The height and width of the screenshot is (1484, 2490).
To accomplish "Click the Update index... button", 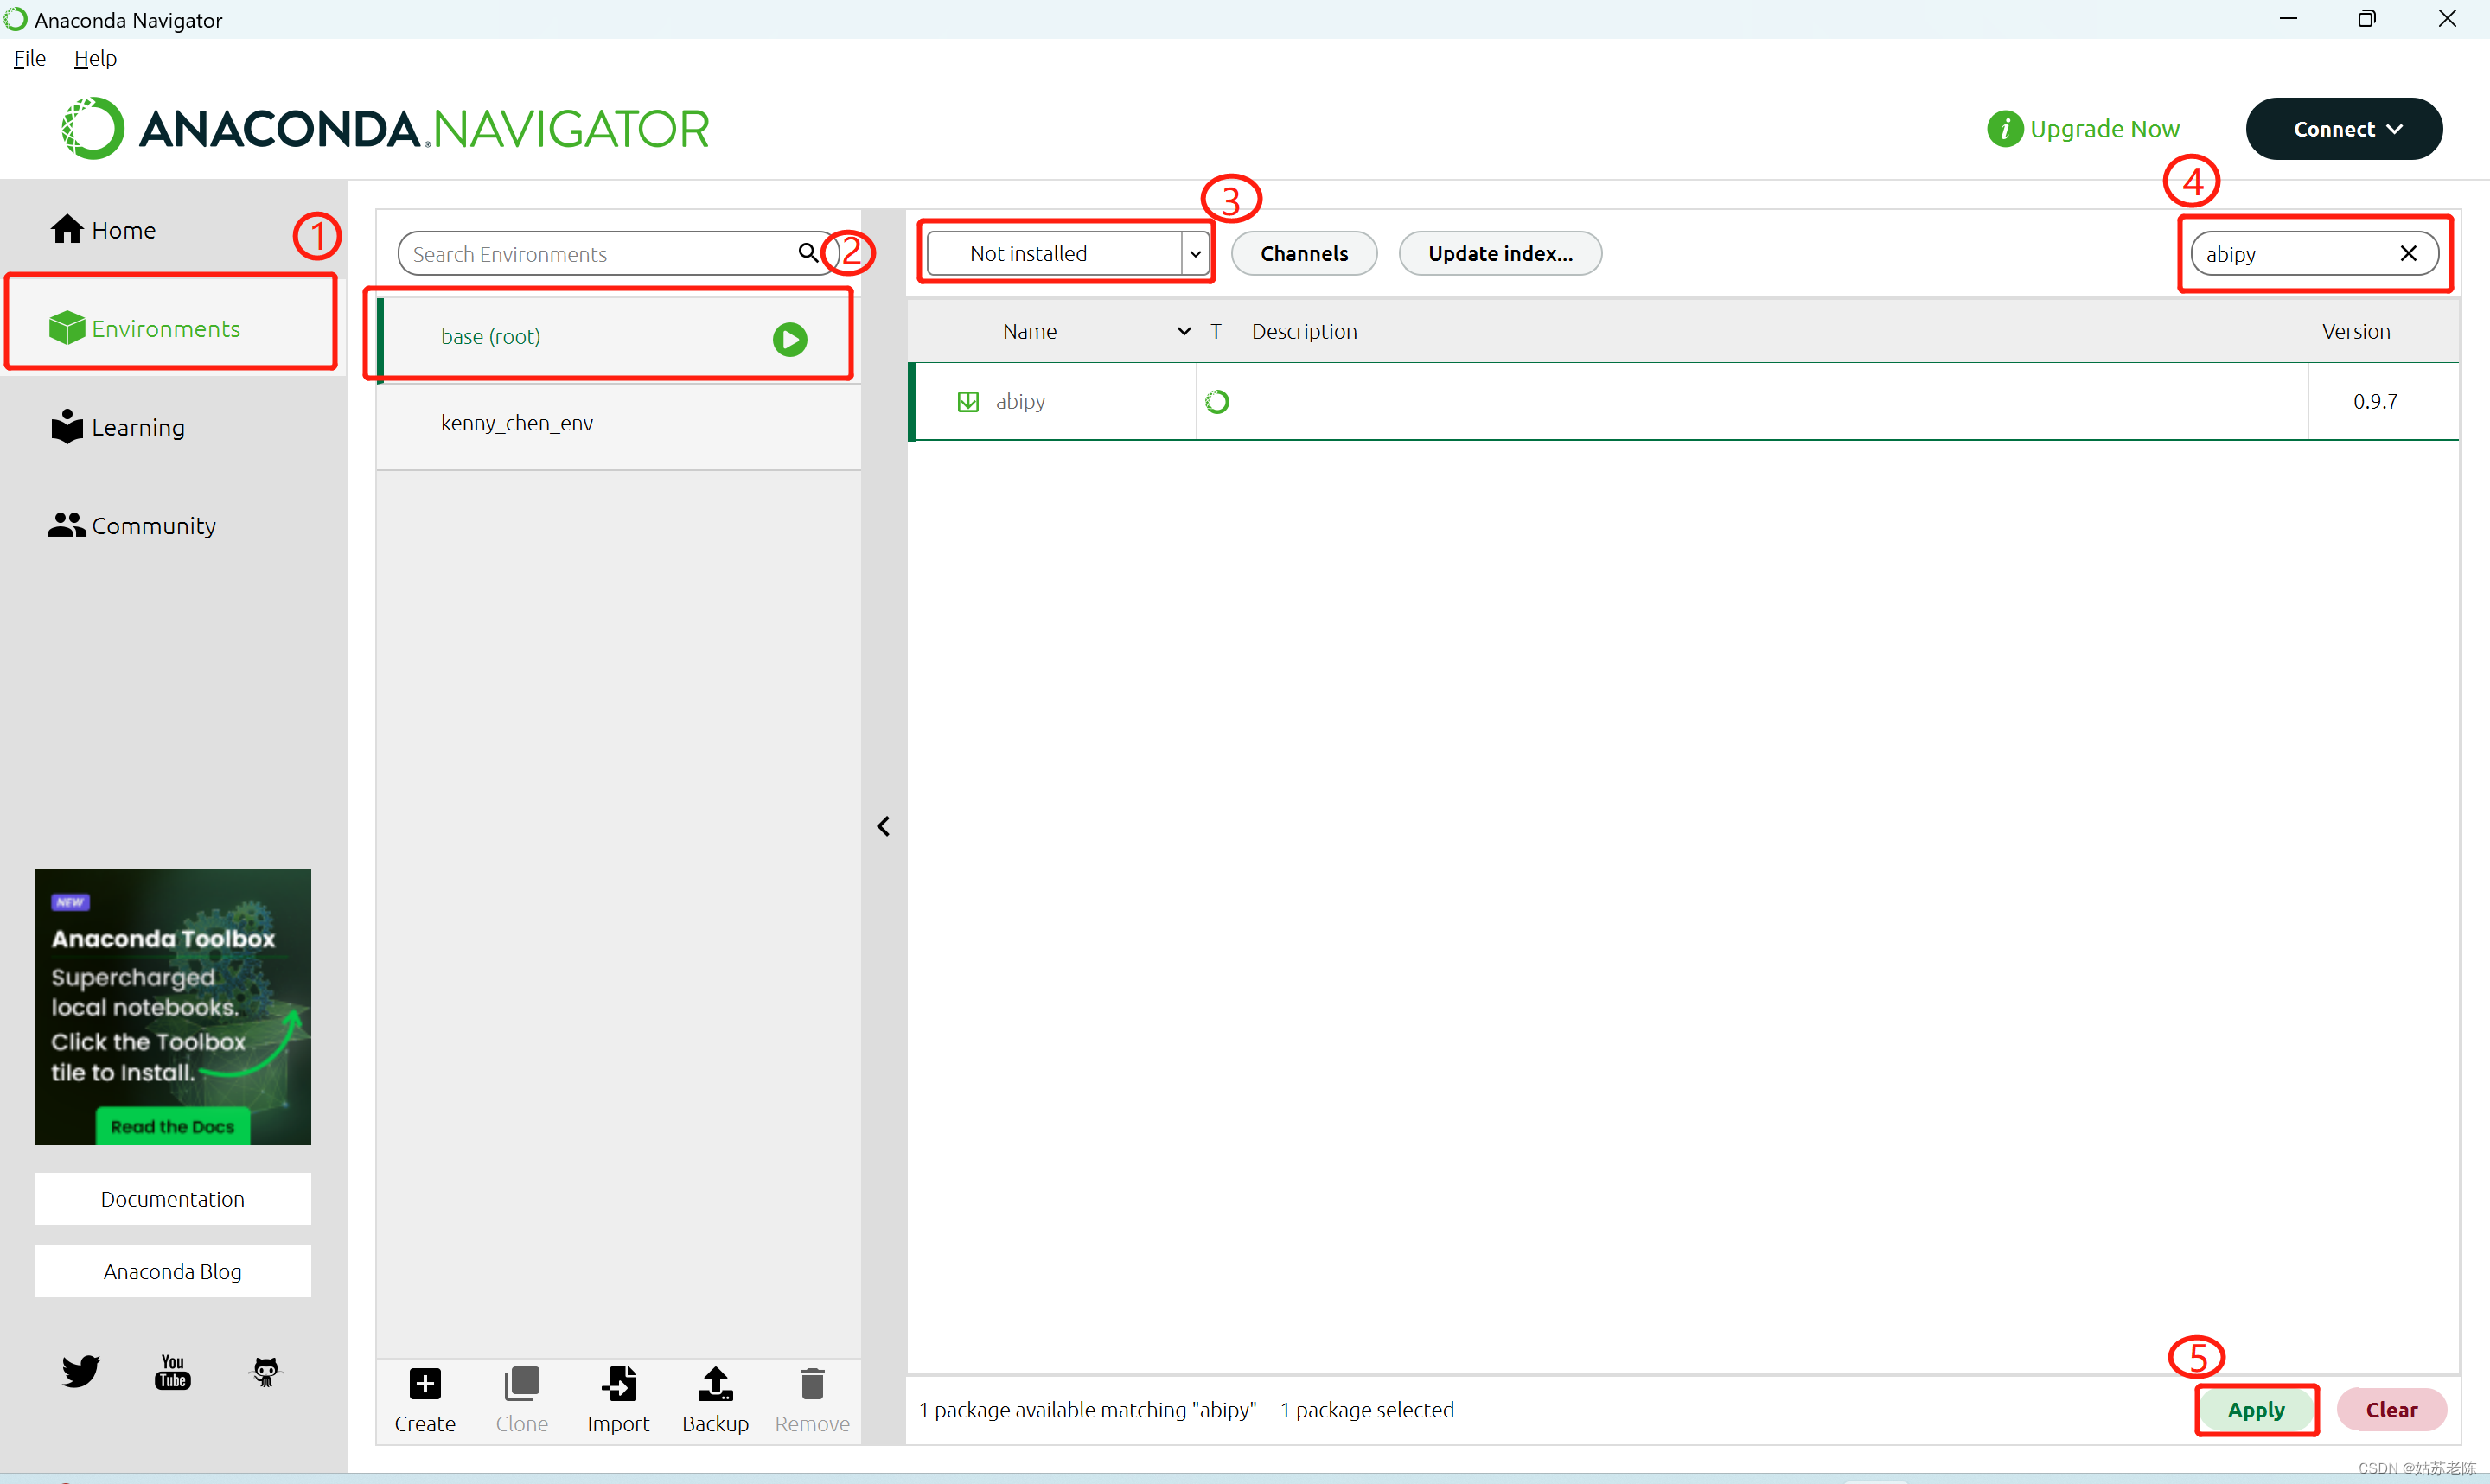I will tap(1500, 253).
